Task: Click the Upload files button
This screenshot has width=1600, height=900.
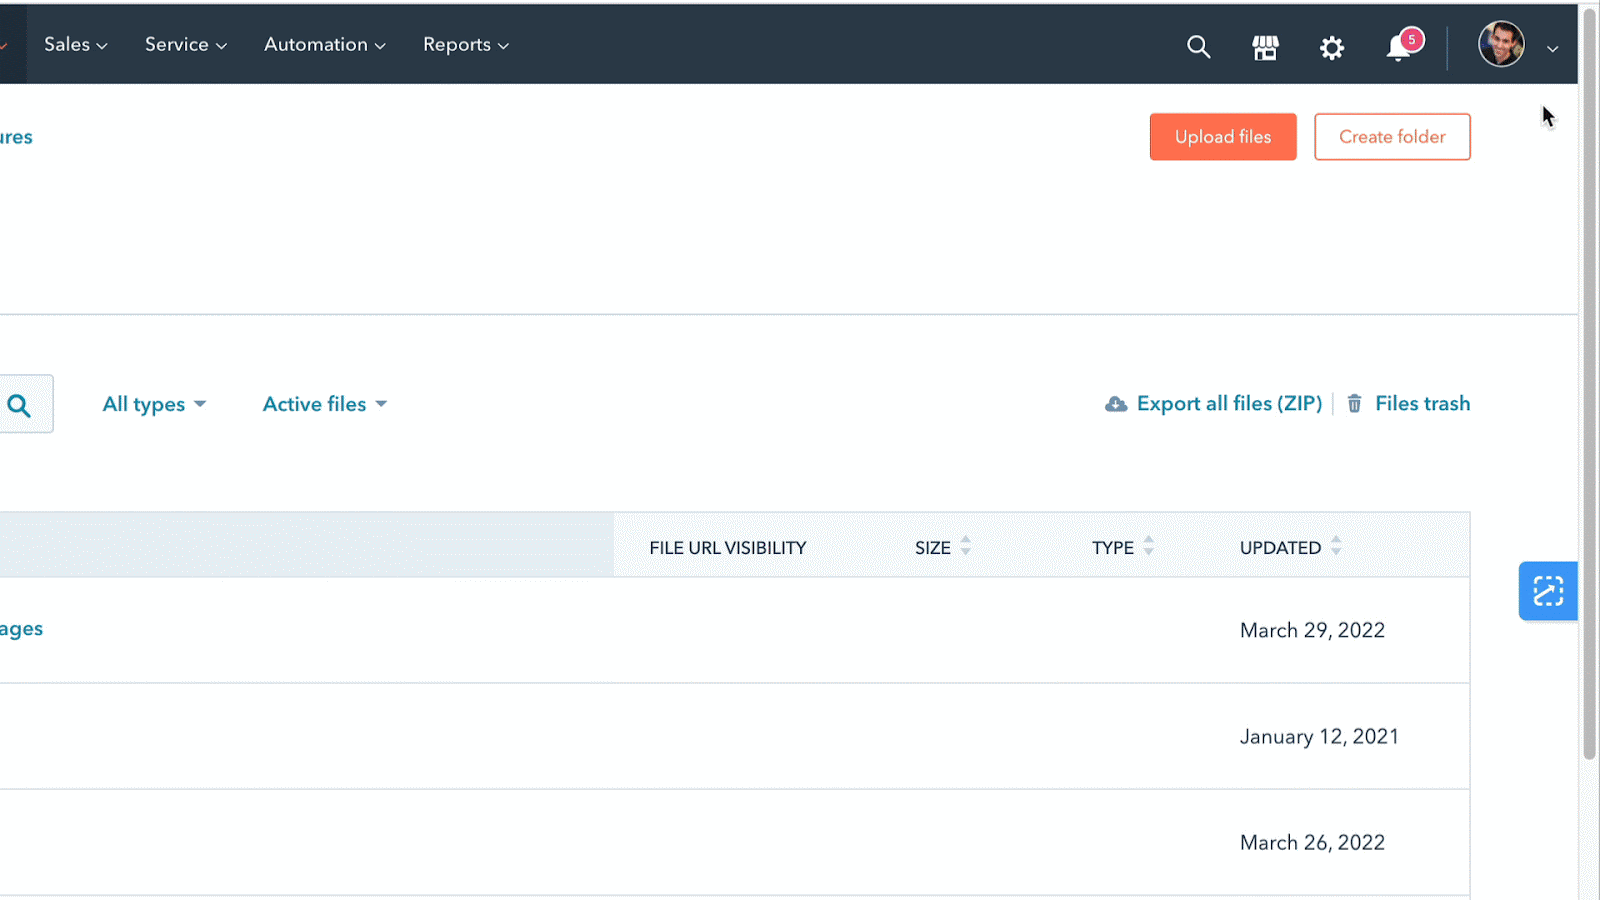Action: (x=1223, y=136)
